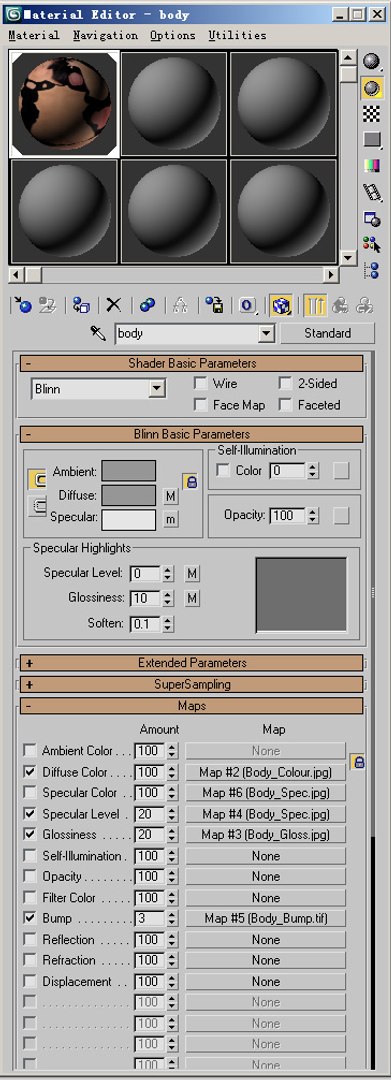Collapse the Maps rollout

click(191, 706)
